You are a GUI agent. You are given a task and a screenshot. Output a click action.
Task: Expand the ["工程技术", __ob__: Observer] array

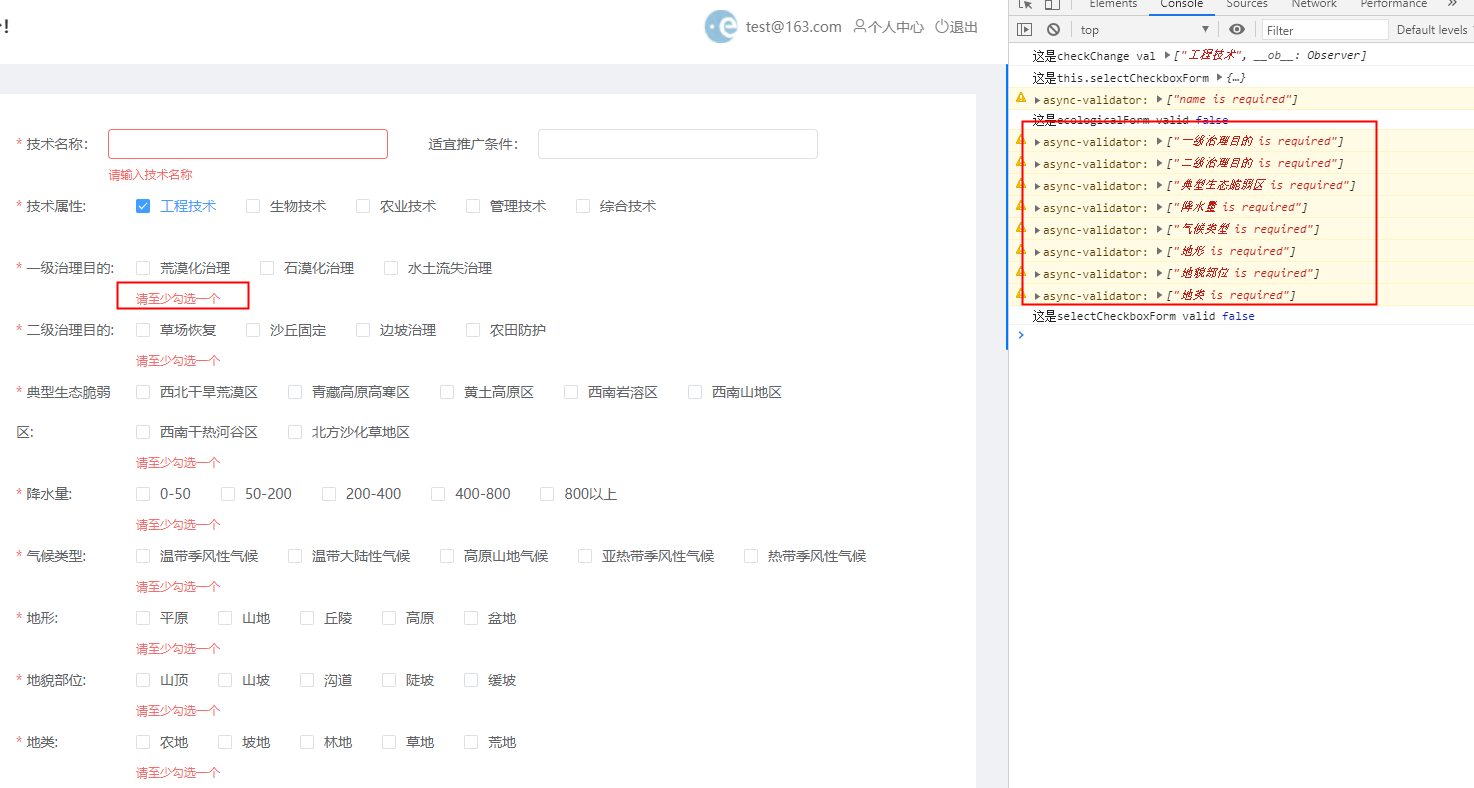pyautogui.click(x=1168, y=56)
